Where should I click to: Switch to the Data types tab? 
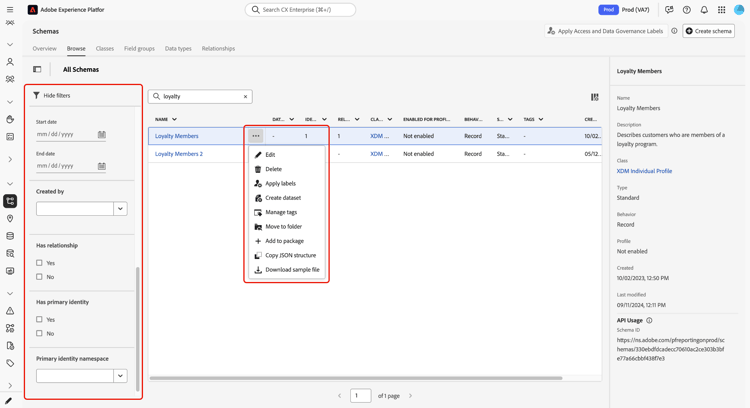point(178,48)
